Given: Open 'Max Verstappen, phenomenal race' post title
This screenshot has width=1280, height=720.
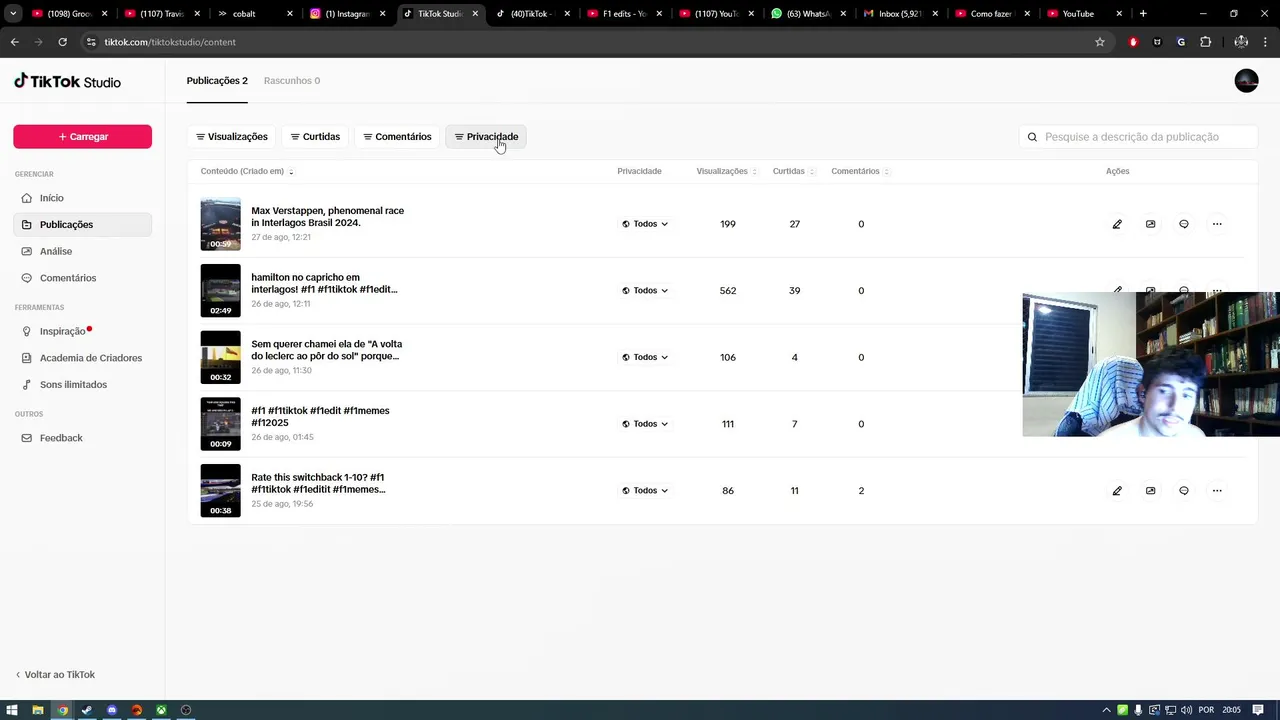Looking at the screenshot, I should [327, 217].
